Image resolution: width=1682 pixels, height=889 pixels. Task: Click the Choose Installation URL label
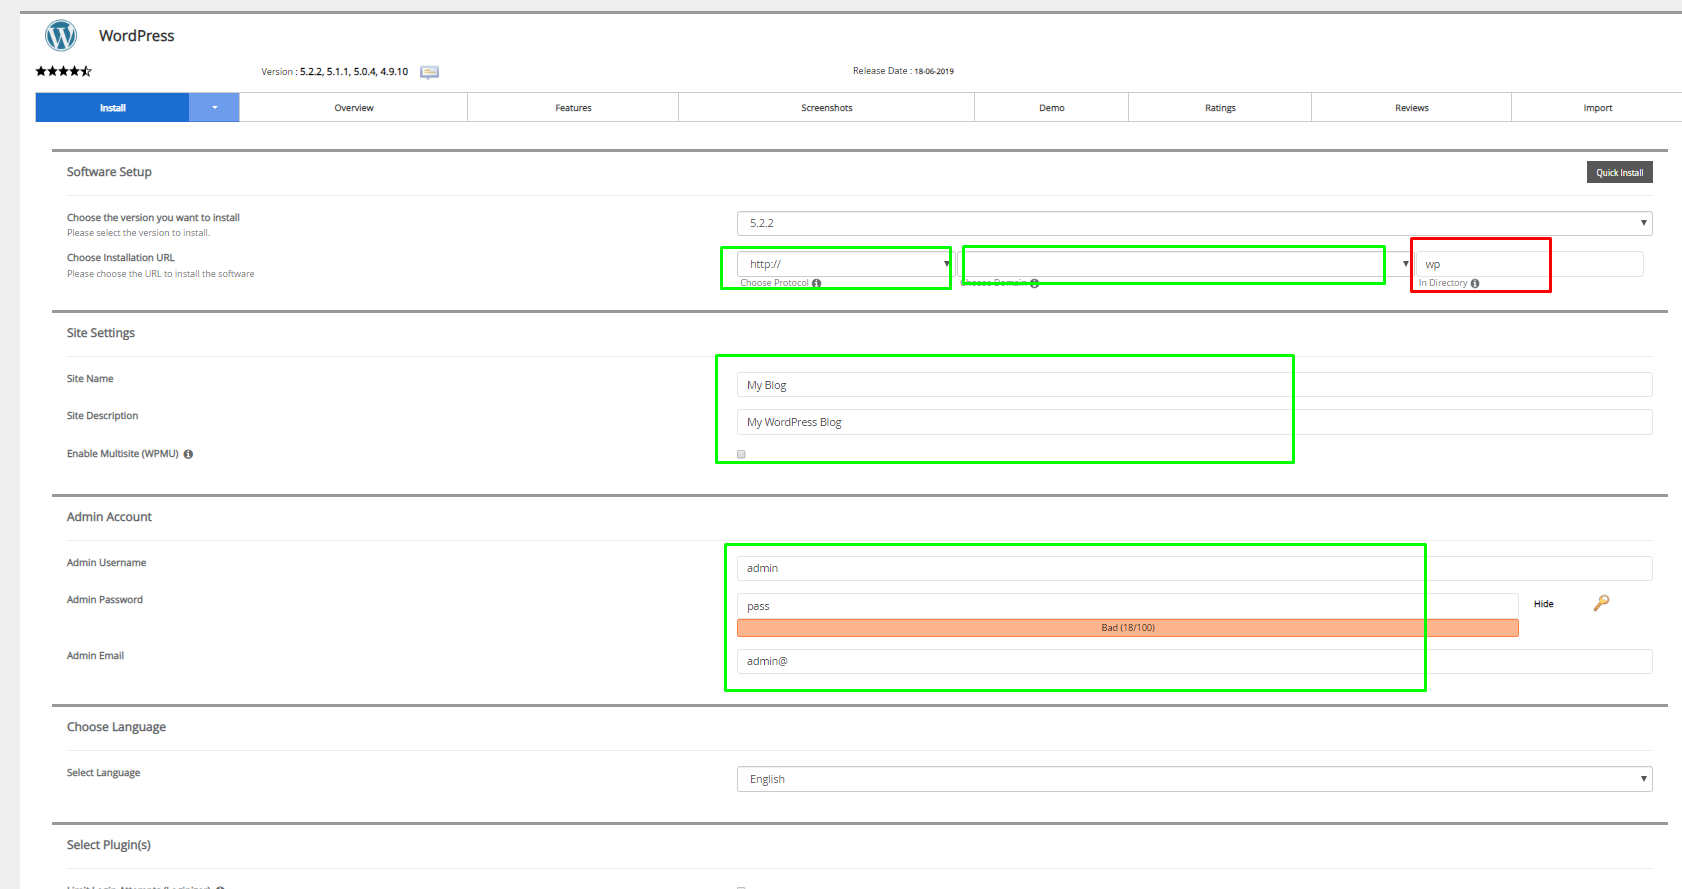(120, 258)
